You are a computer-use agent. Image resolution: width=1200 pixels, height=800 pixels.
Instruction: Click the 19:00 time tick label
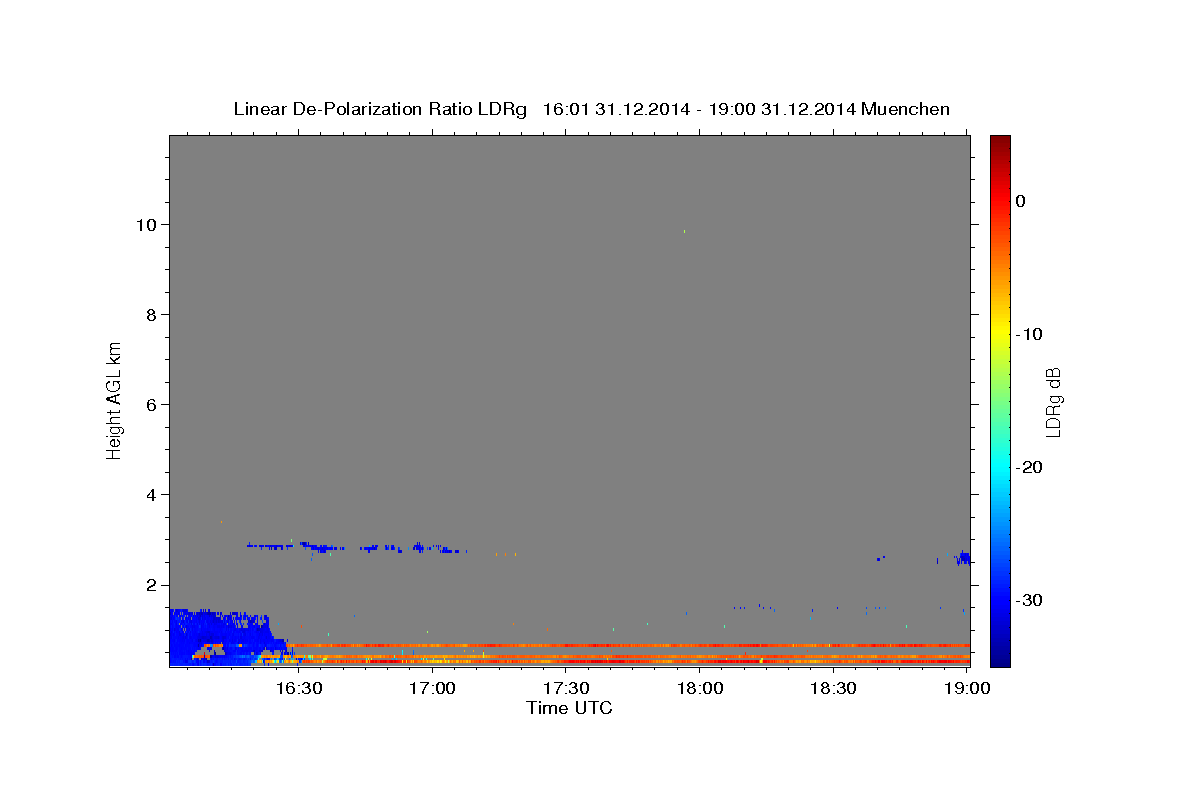pyautogui.click(x=967, y=689)
